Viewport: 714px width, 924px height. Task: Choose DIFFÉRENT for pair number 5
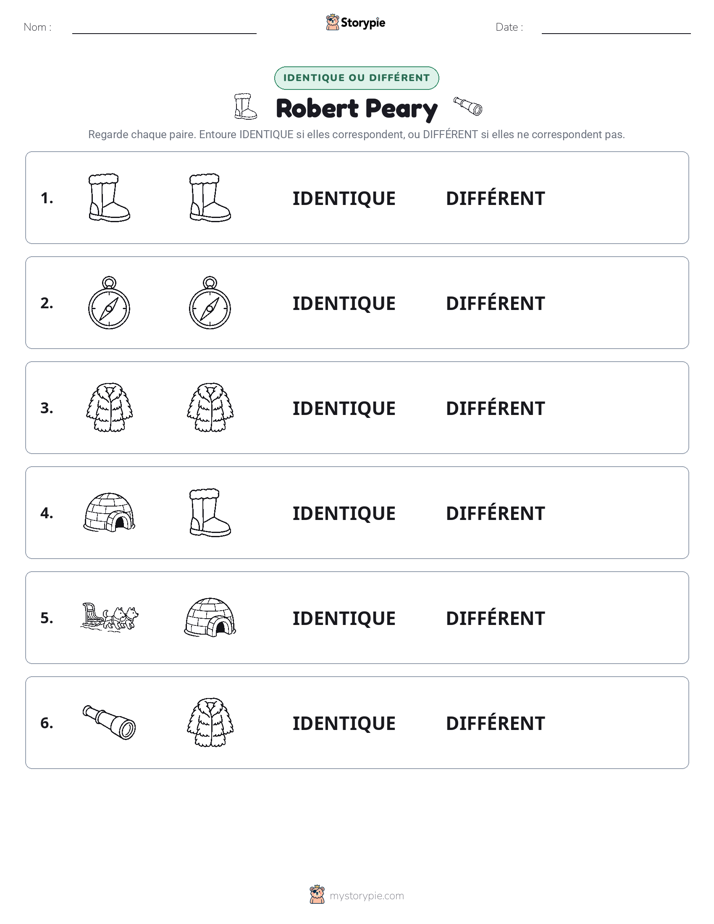(495, 618)
